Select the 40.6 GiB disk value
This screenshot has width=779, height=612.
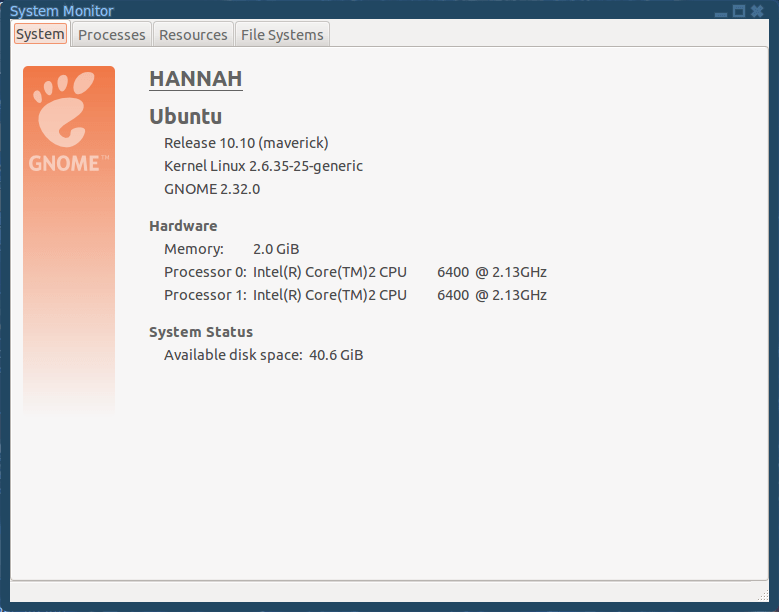coord(336,355)
